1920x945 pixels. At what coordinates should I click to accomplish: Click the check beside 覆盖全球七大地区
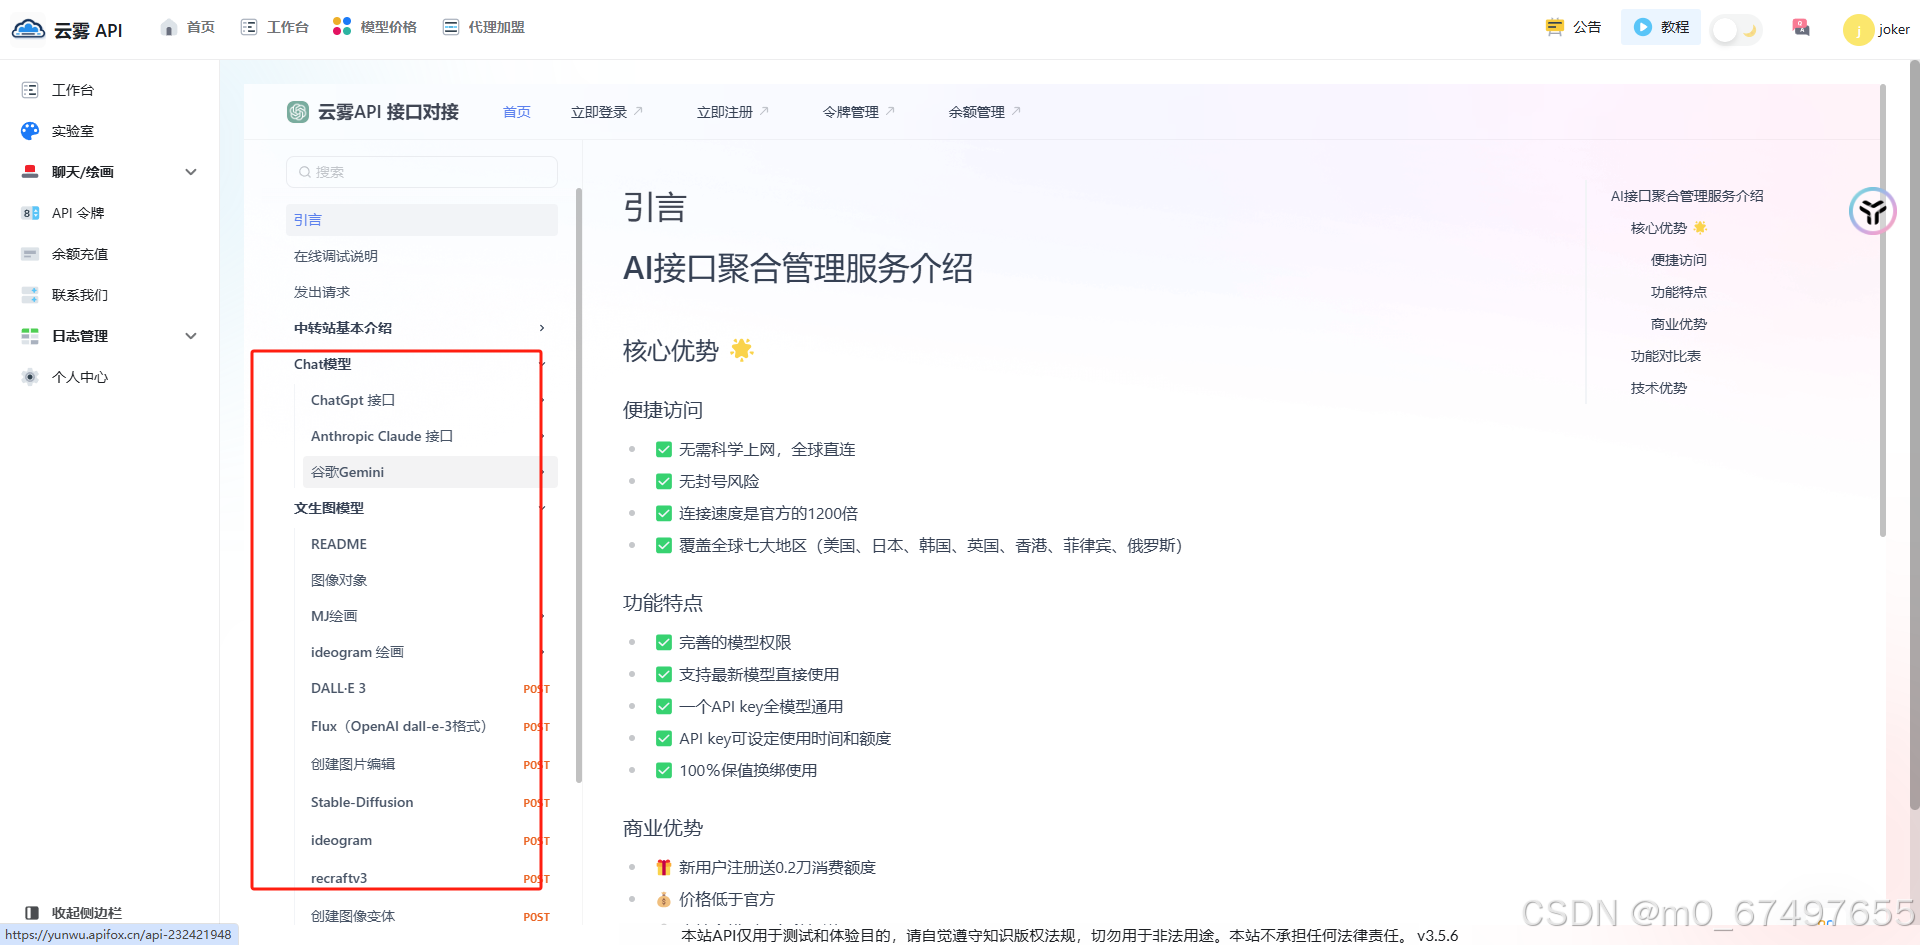[x=663, y=546]
